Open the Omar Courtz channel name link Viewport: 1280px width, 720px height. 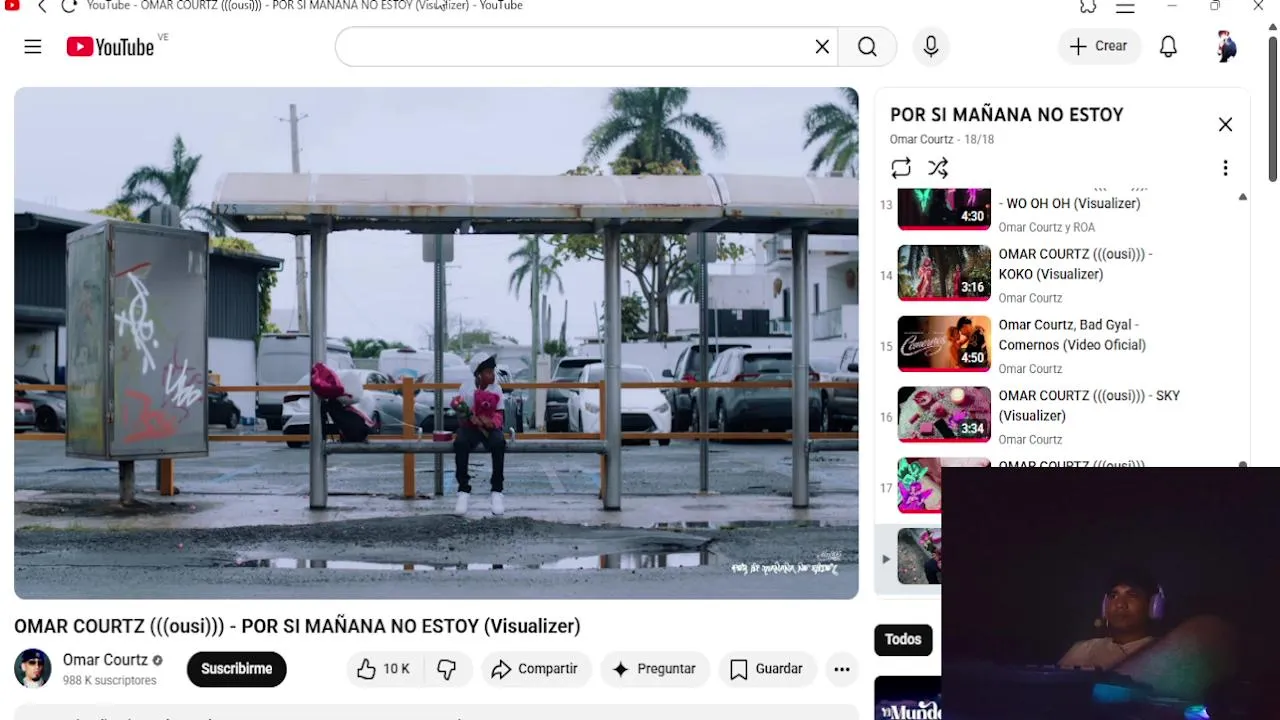tap(105, 660)
